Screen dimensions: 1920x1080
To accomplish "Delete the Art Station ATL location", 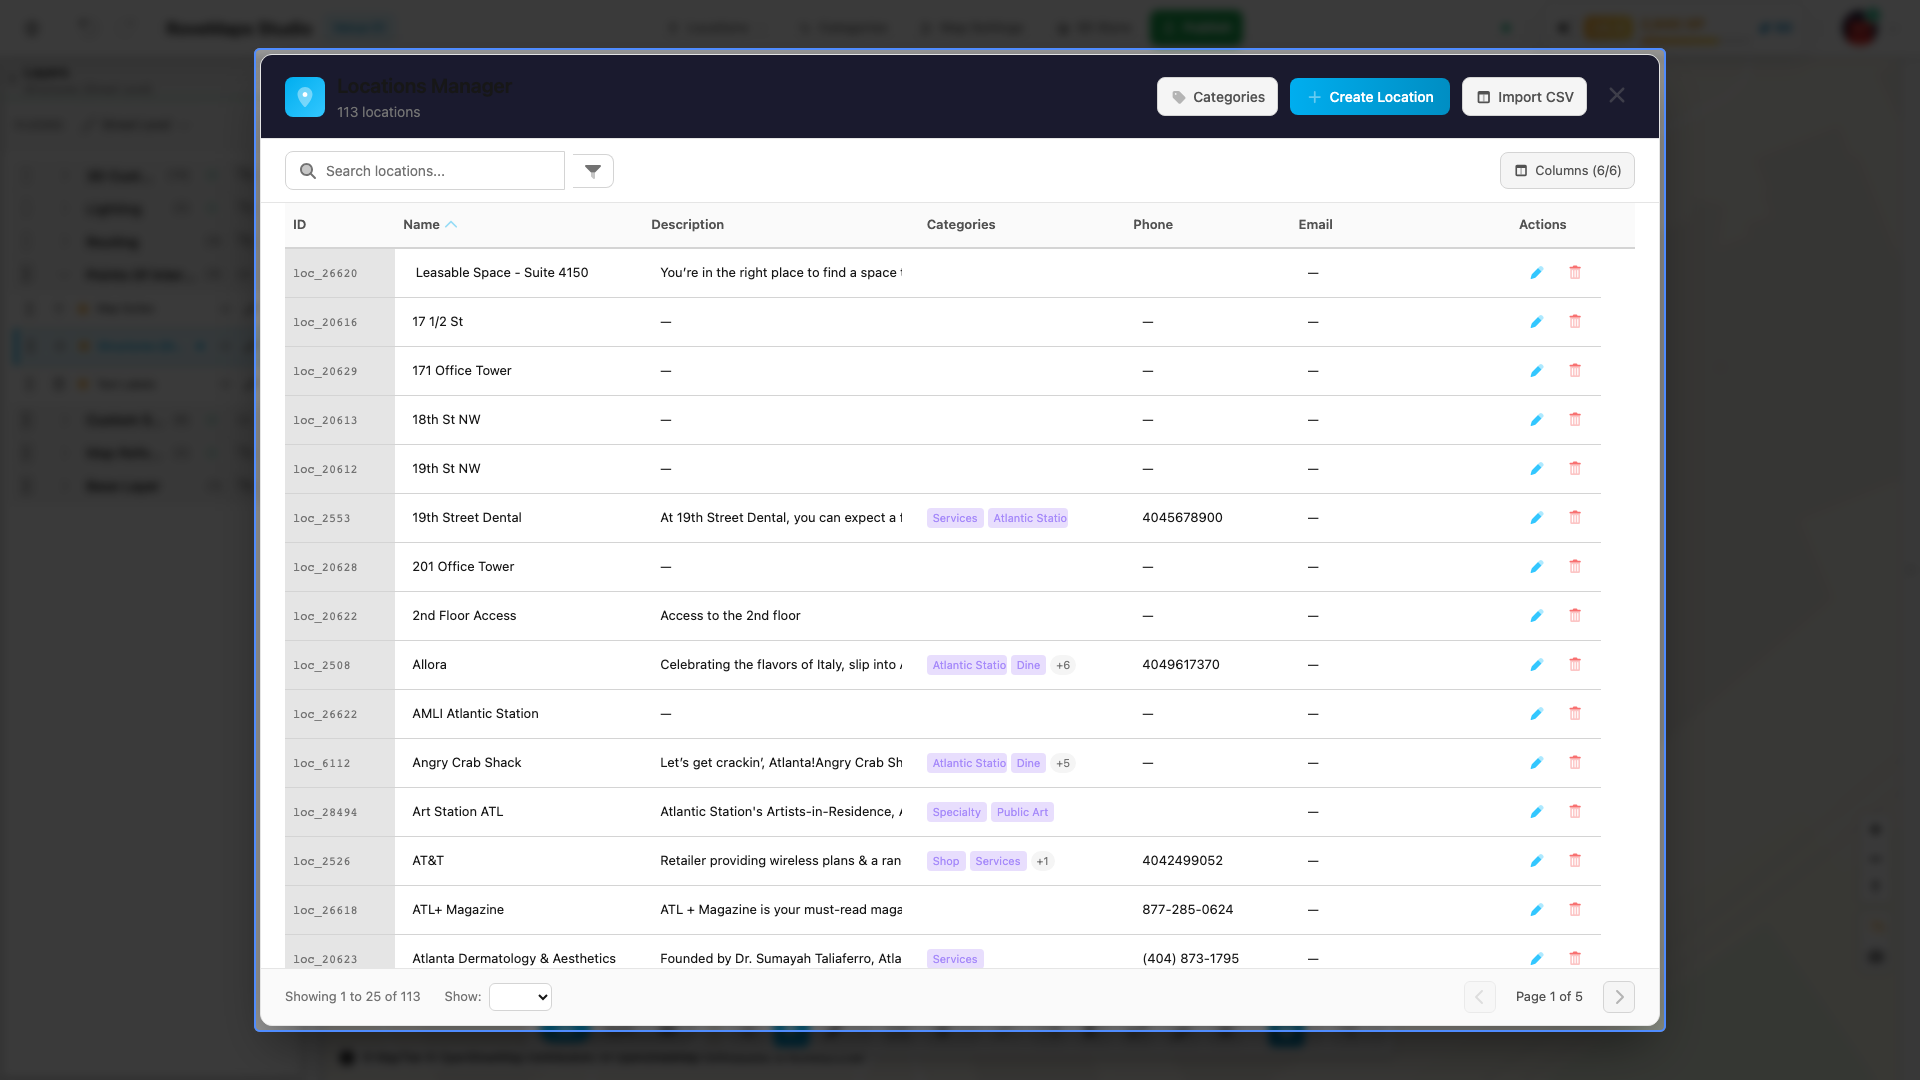I will coord(1575,811).
